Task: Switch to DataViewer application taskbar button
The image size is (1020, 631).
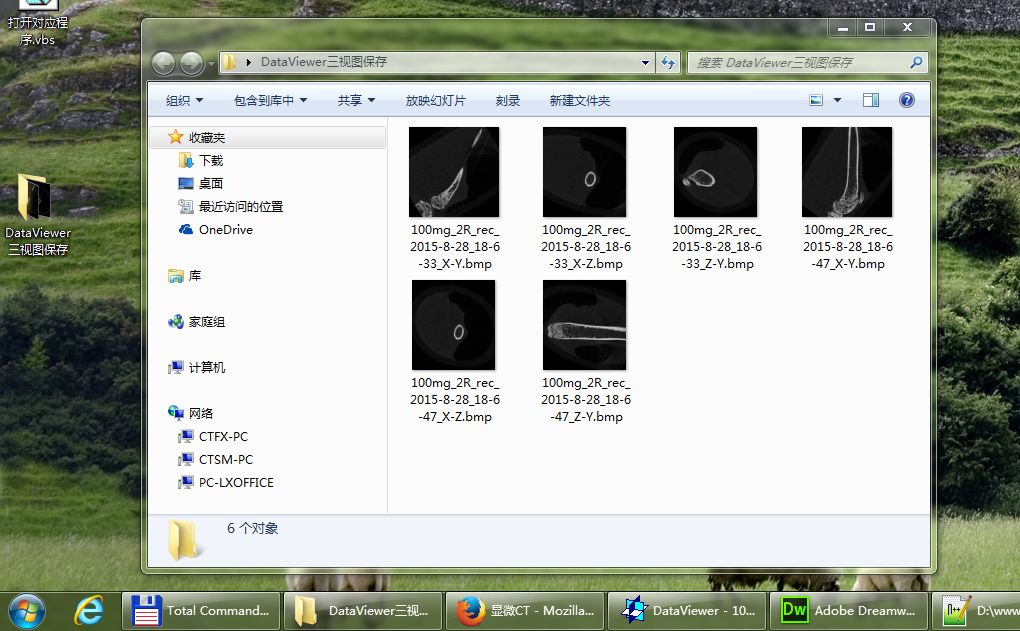Action: tap(686, 611)
